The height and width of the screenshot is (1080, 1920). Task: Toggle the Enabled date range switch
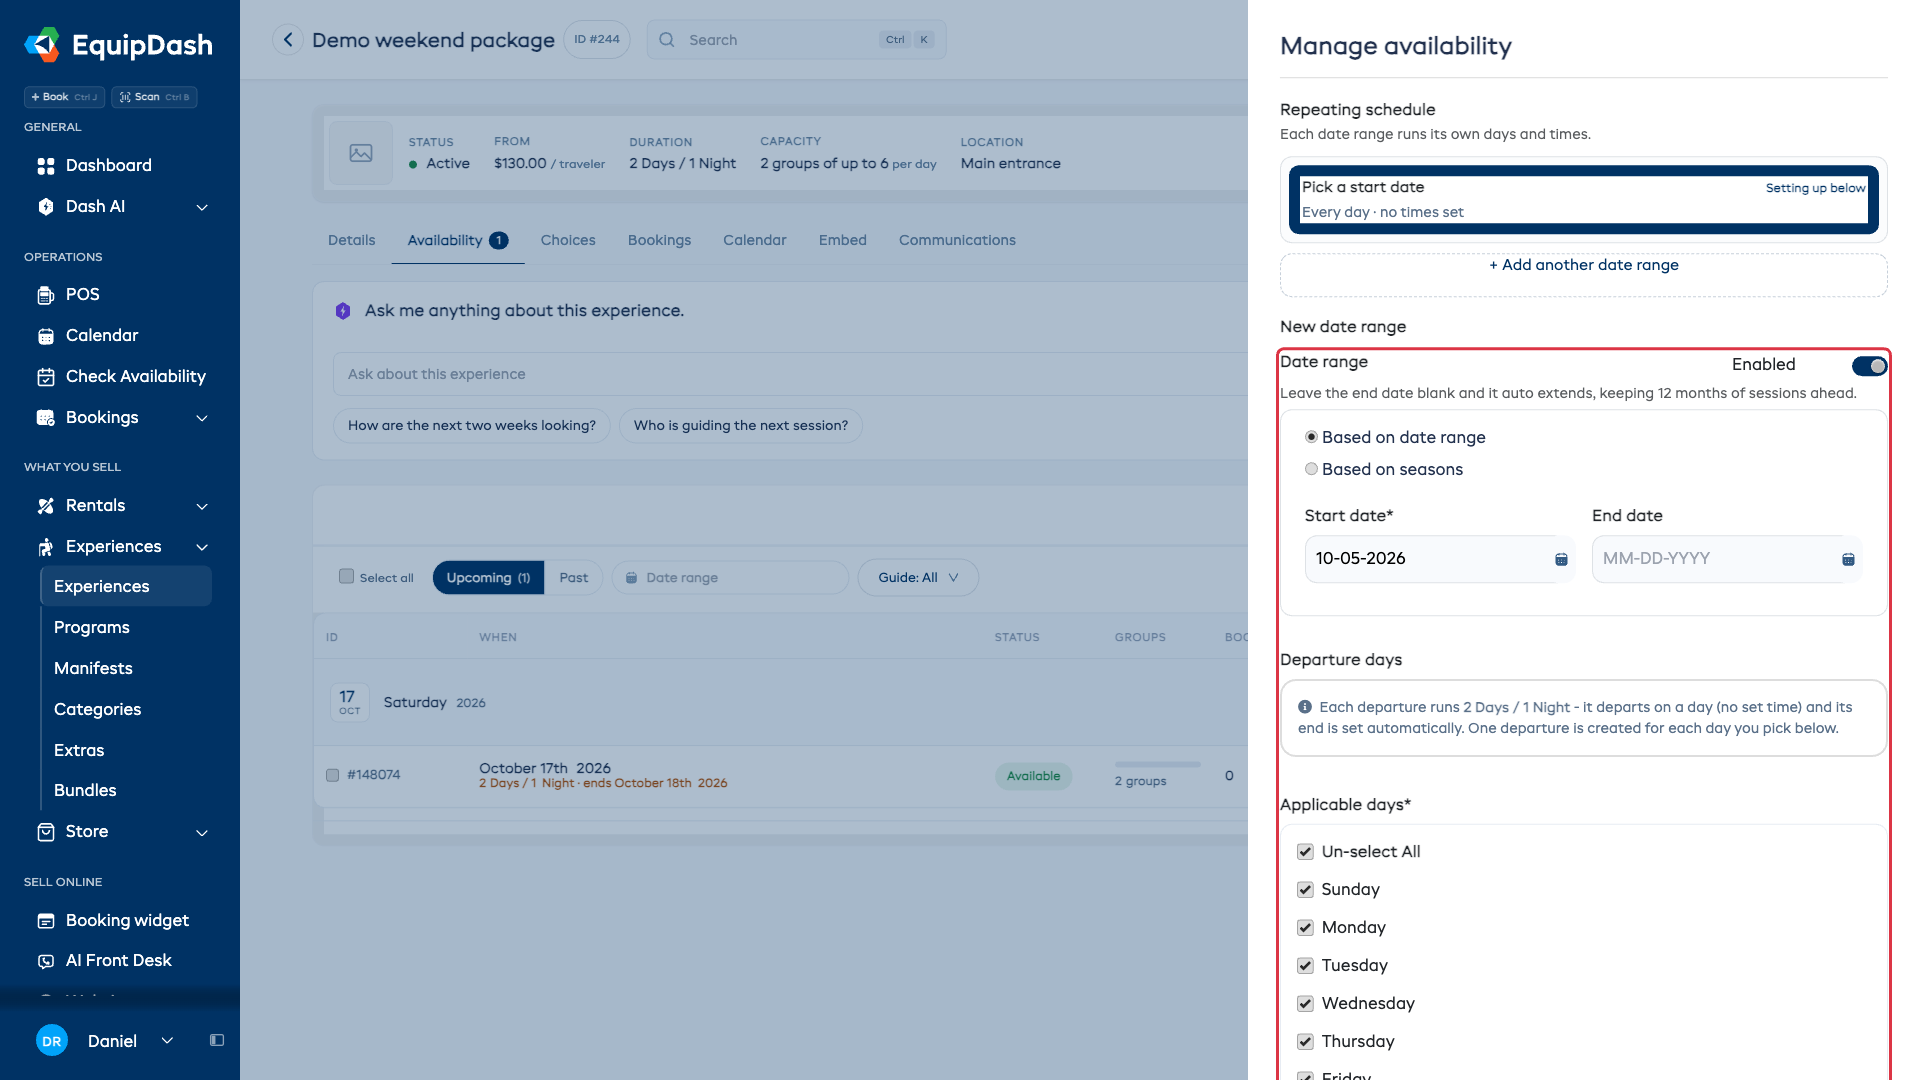coord(1869,366)
